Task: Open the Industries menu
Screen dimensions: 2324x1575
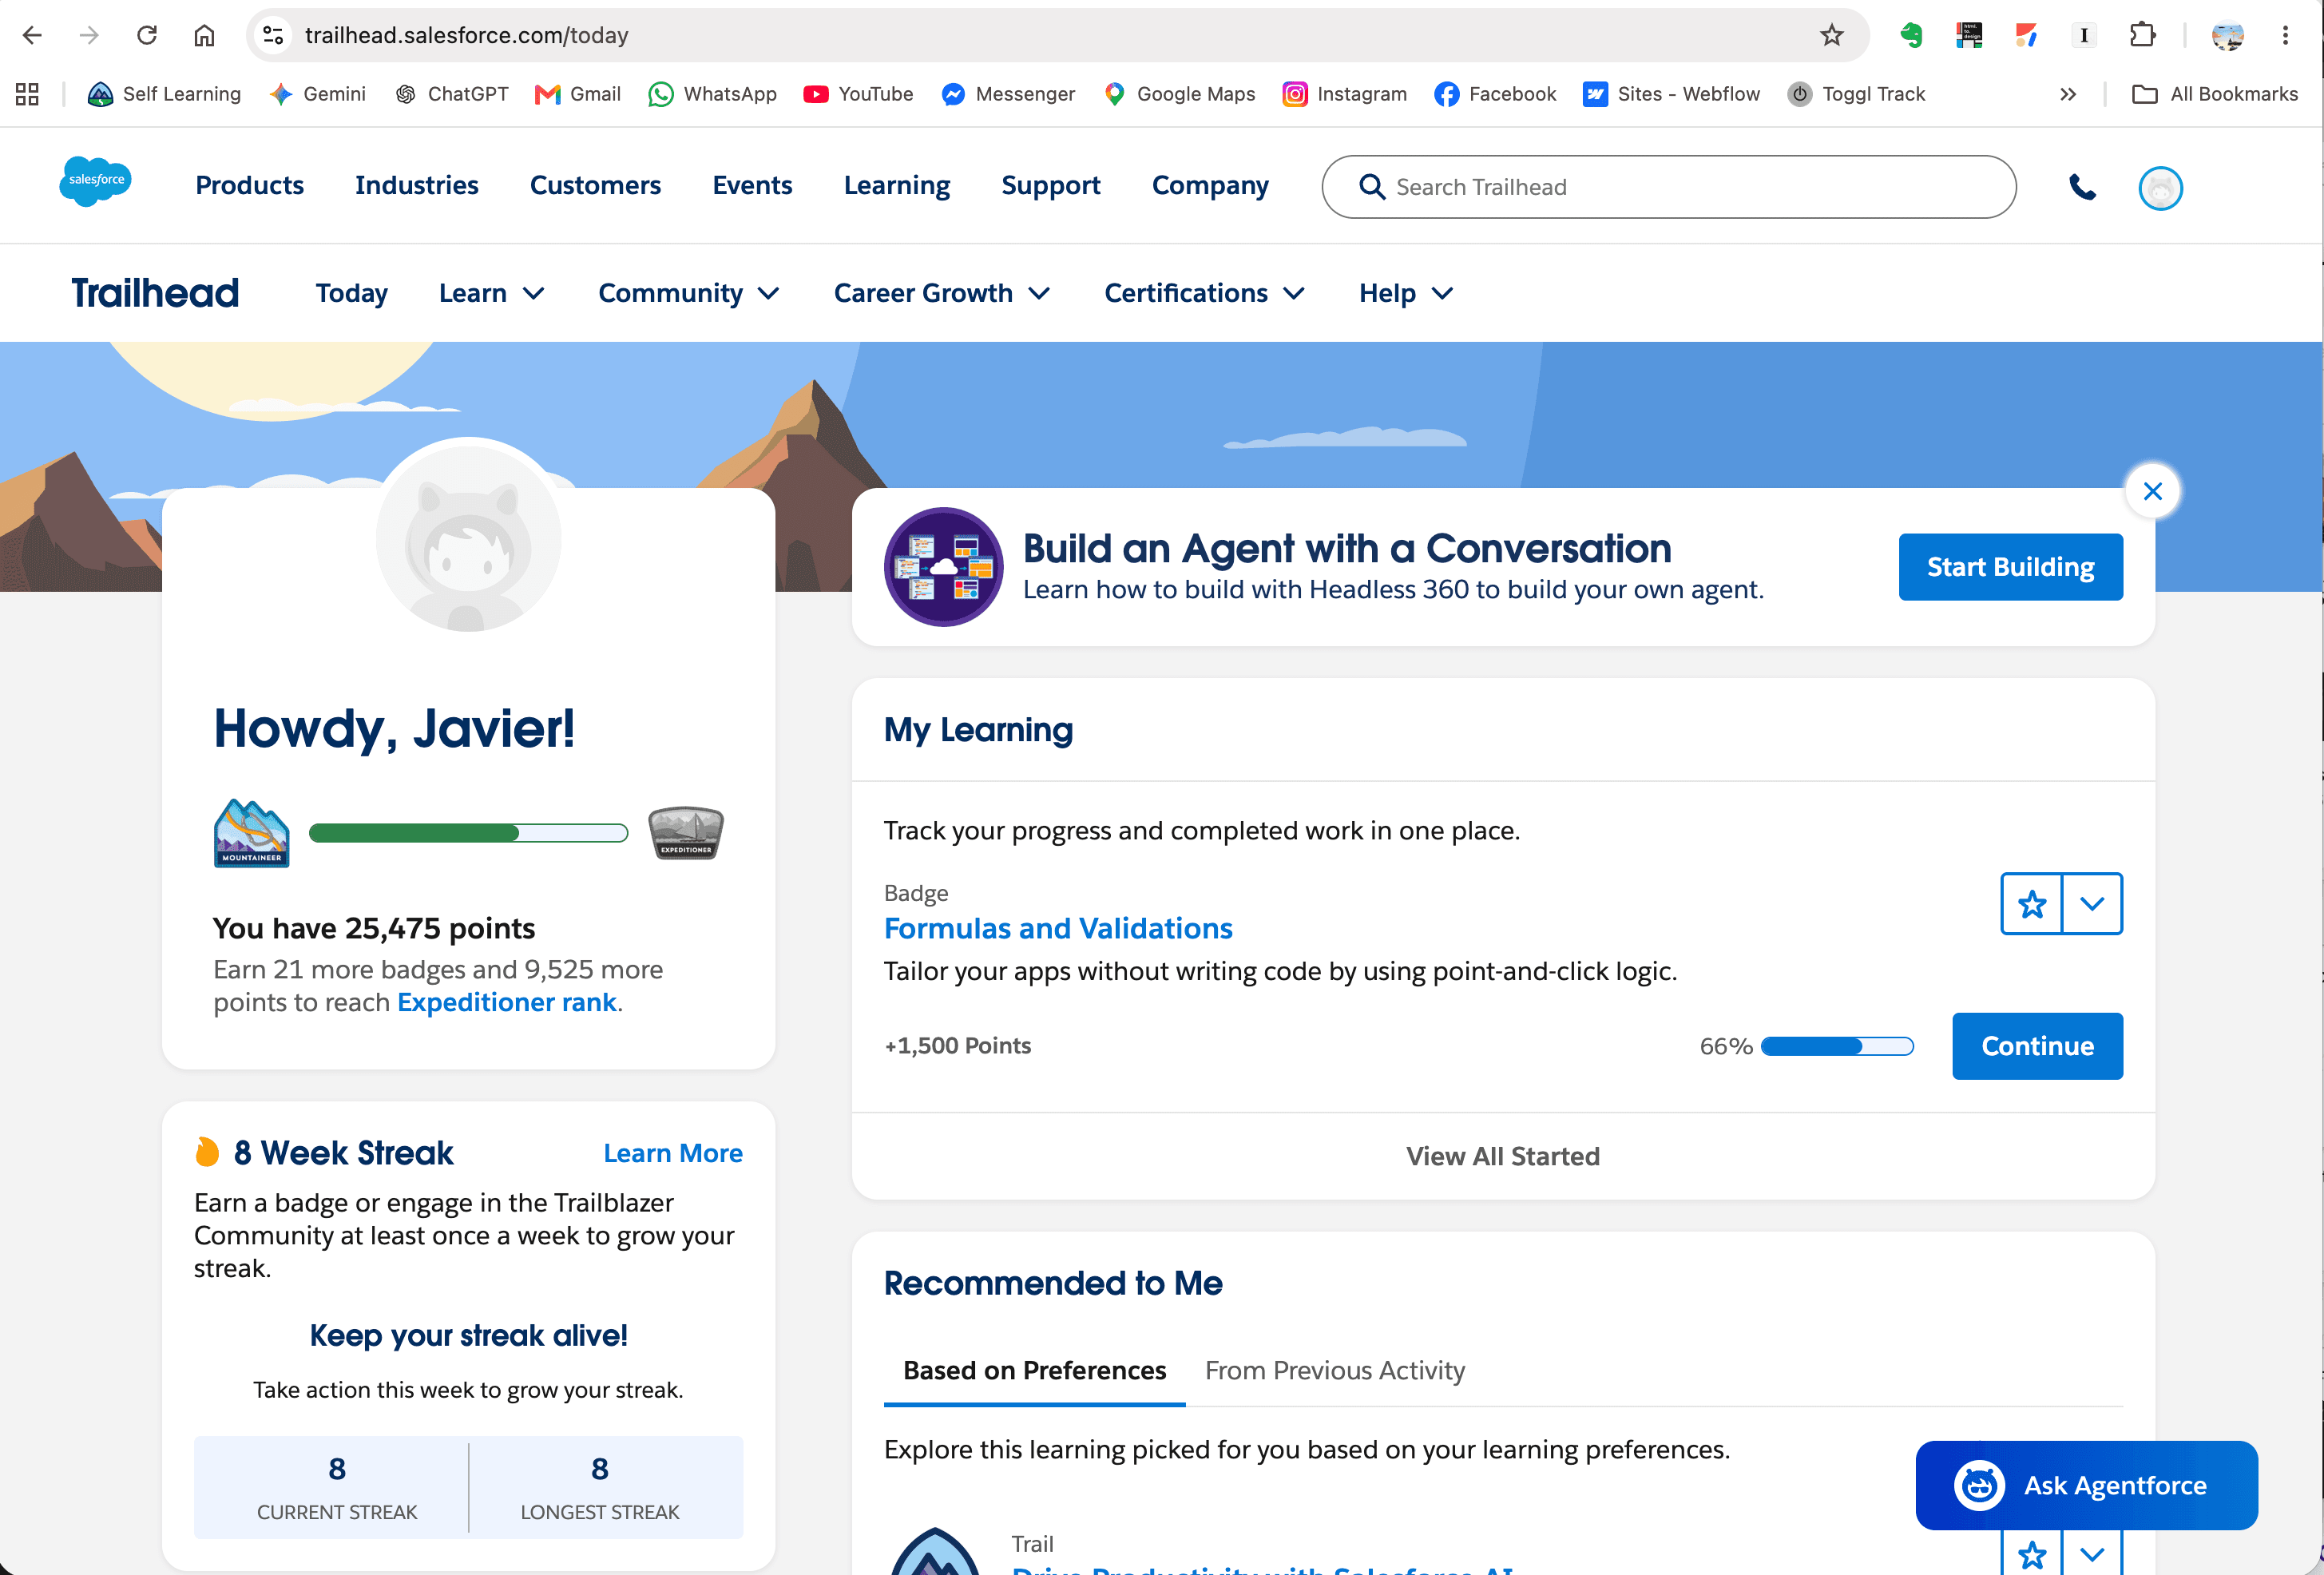Action: point(416,185)
